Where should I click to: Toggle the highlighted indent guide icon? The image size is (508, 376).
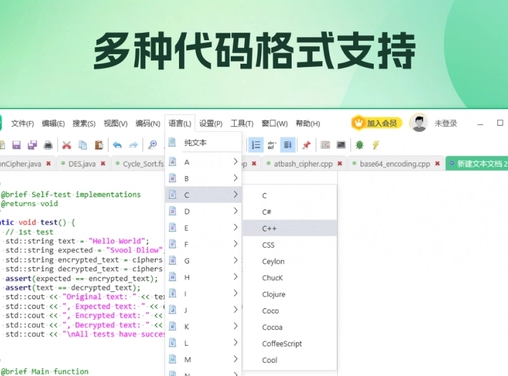pyautogui.click(x=287, y=145)
